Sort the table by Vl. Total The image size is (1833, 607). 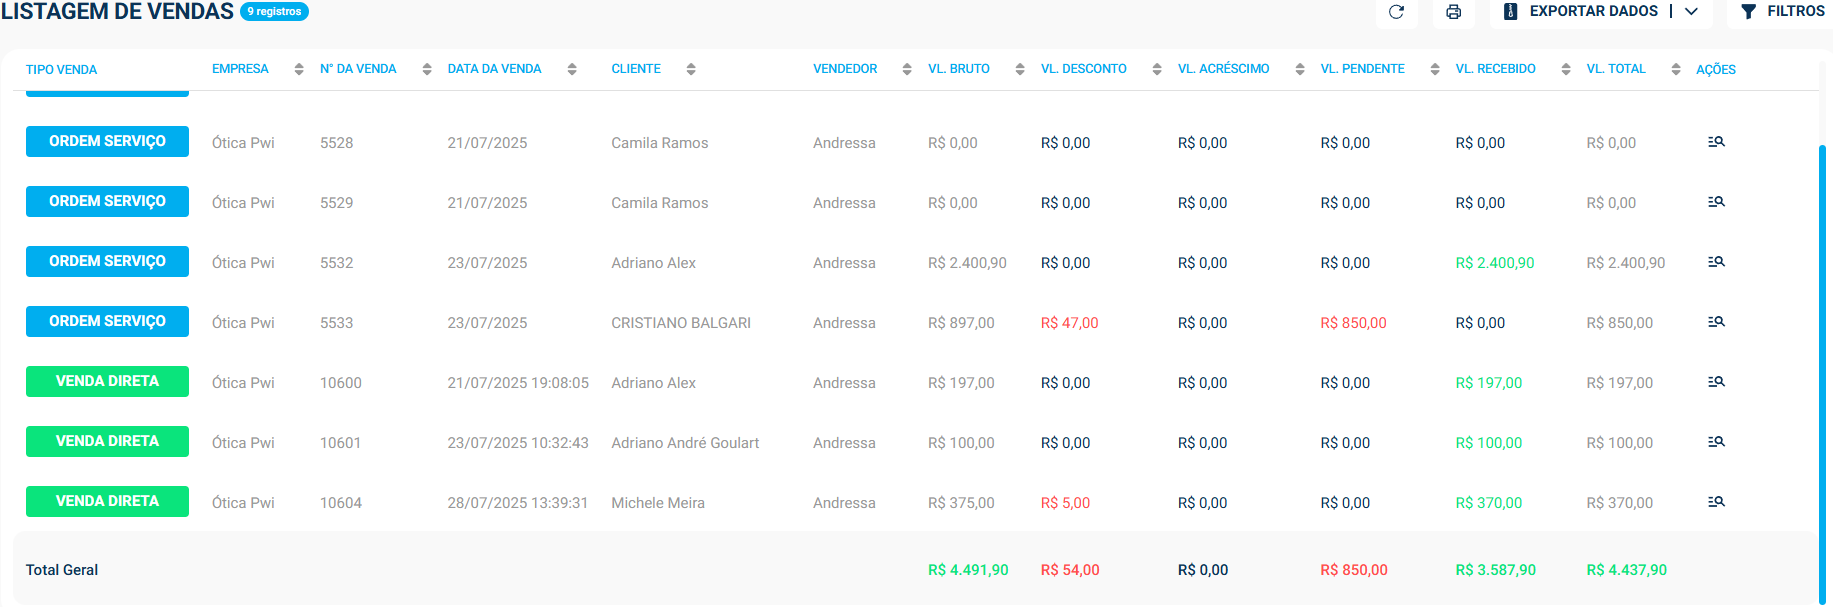(x=1615, y=69)
